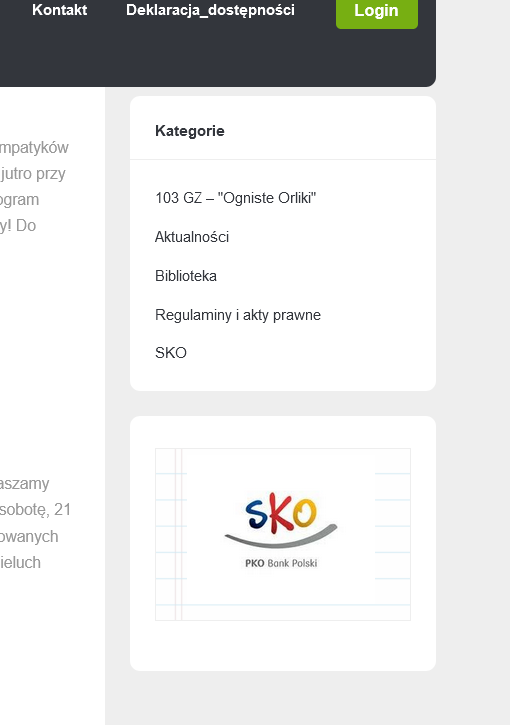This screenshot has height=725, width=510.
Task: Click excerpt text line ending "owanych"
Action: pyautogui.click(x=29, y=536)
